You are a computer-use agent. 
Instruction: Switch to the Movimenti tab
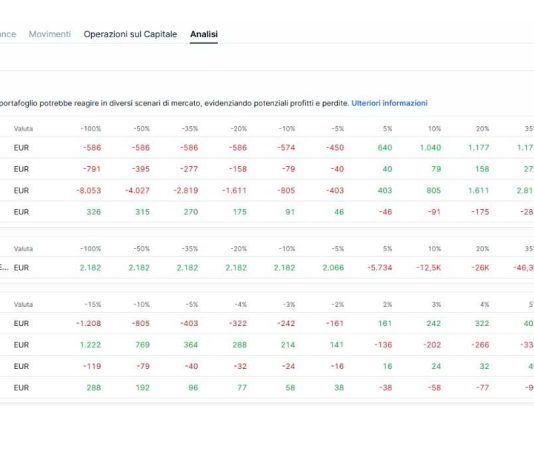(x=50, y=34)
